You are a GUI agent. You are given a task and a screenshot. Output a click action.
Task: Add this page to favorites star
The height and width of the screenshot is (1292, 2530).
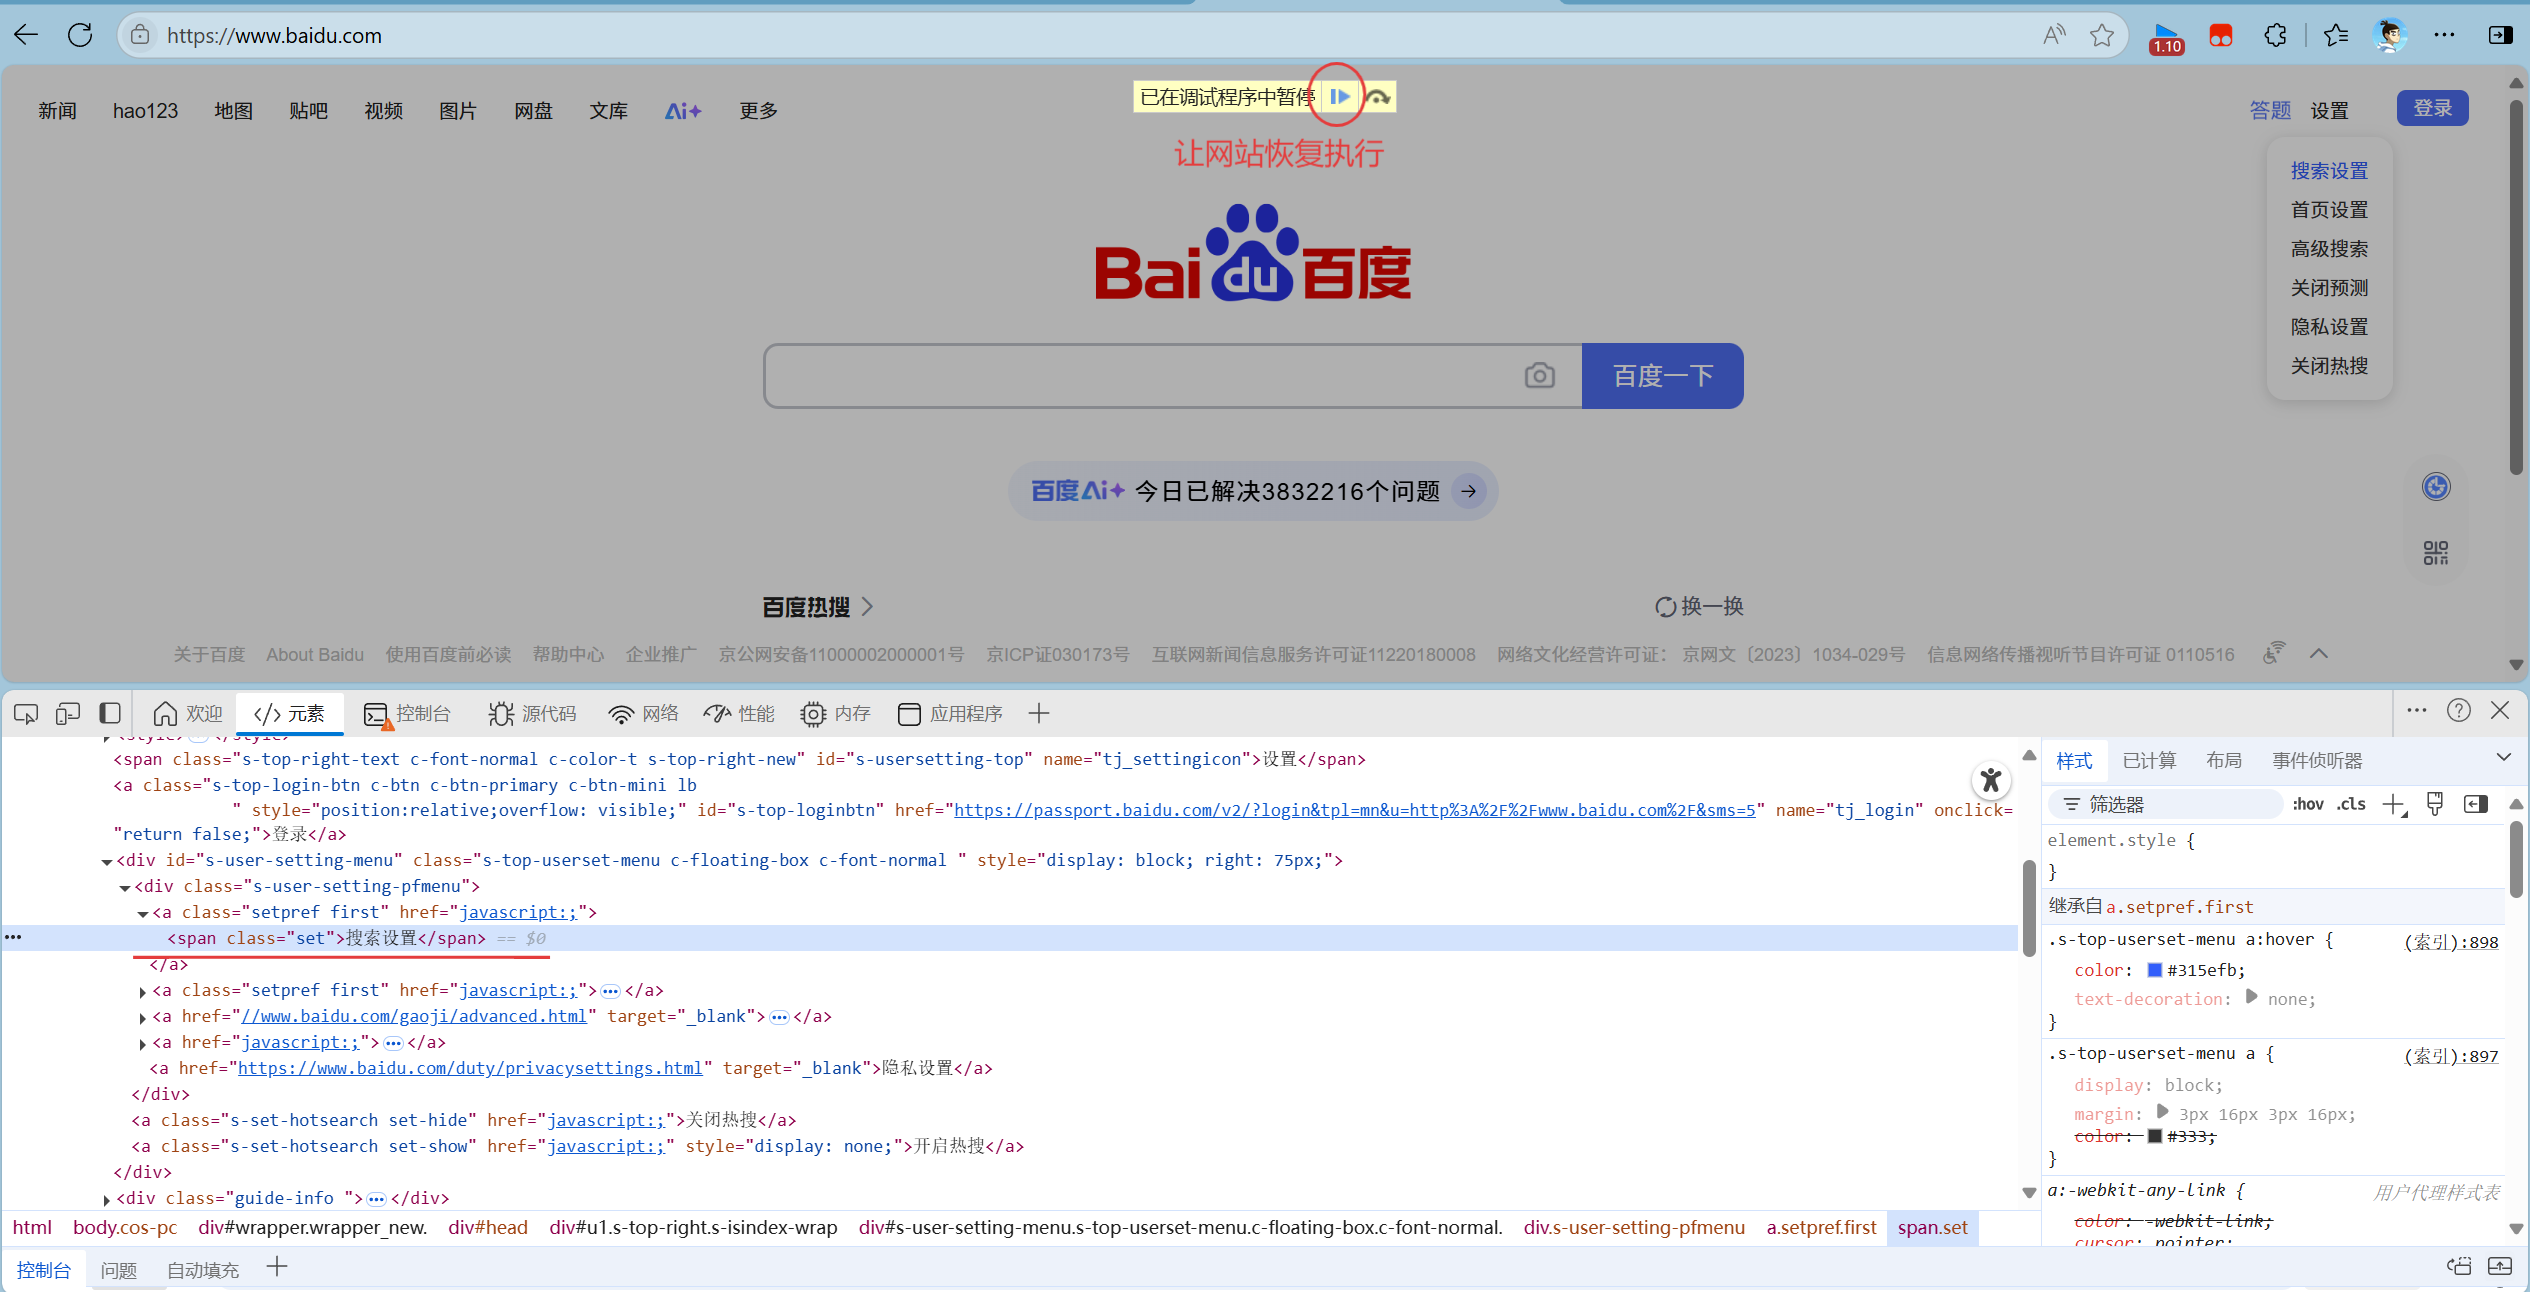coord(2101,36)
